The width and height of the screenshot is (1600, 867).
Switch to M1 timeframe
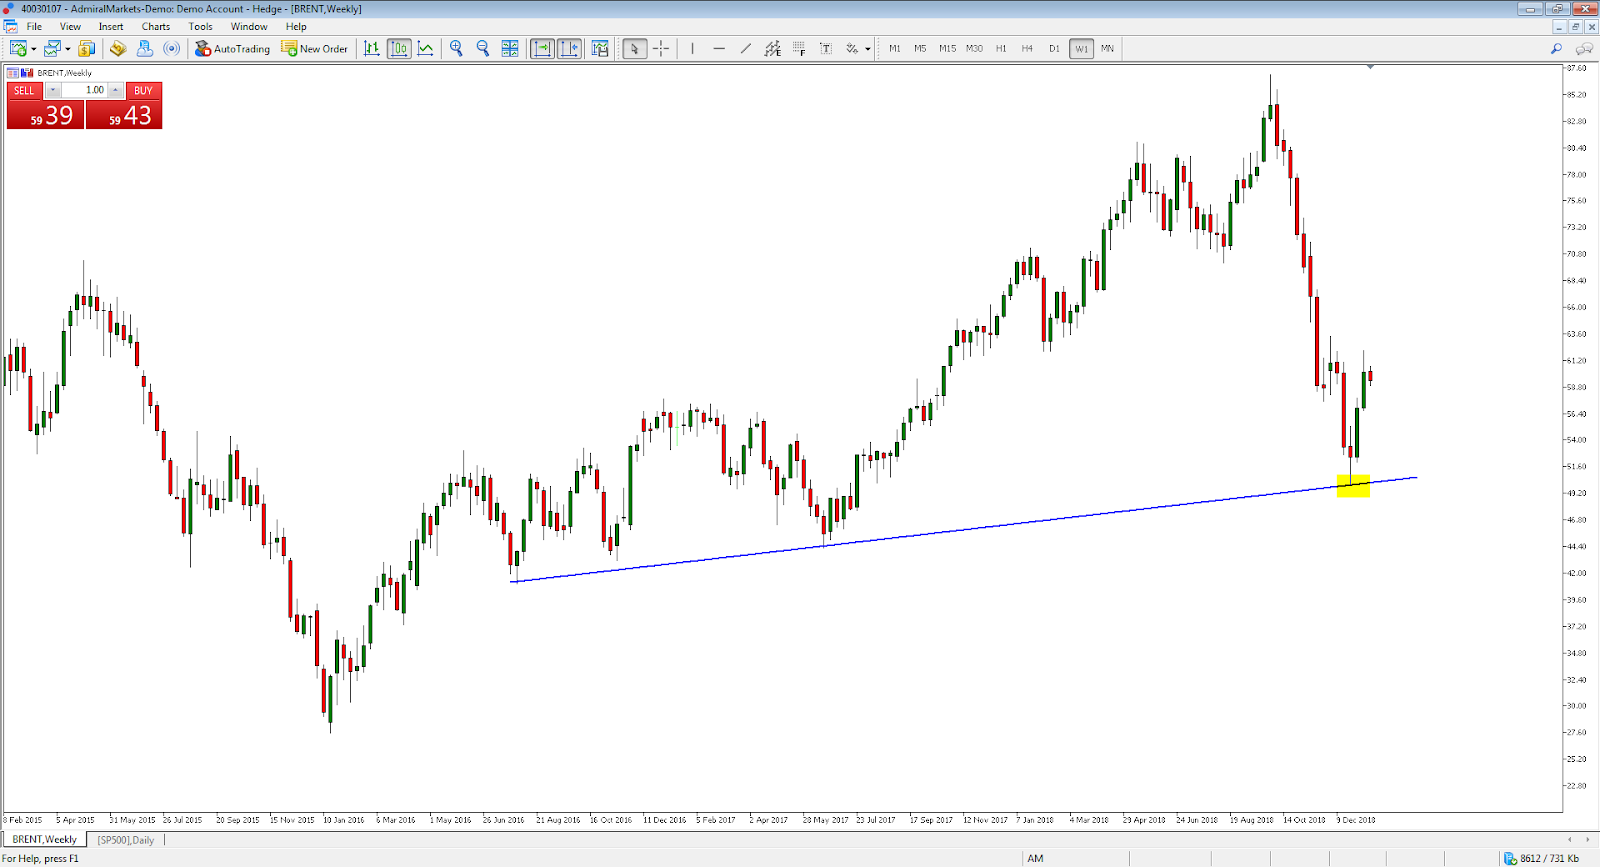[894, 48]
